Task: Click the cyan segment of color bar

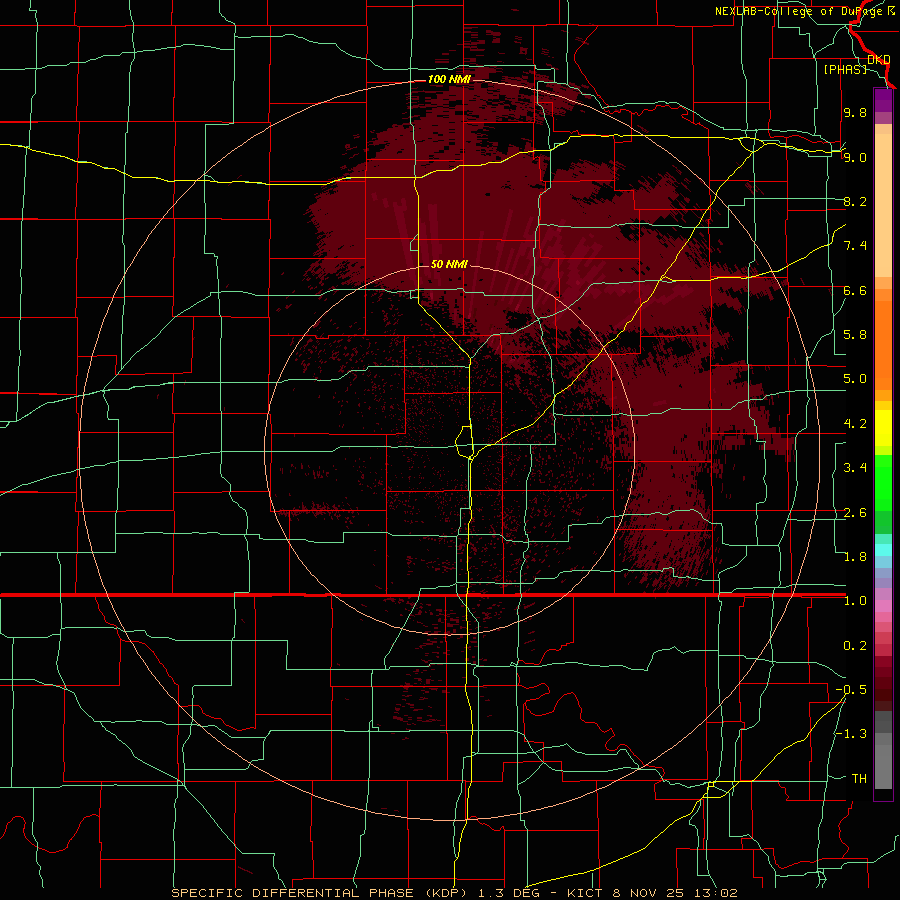Action: coord(883,550)
